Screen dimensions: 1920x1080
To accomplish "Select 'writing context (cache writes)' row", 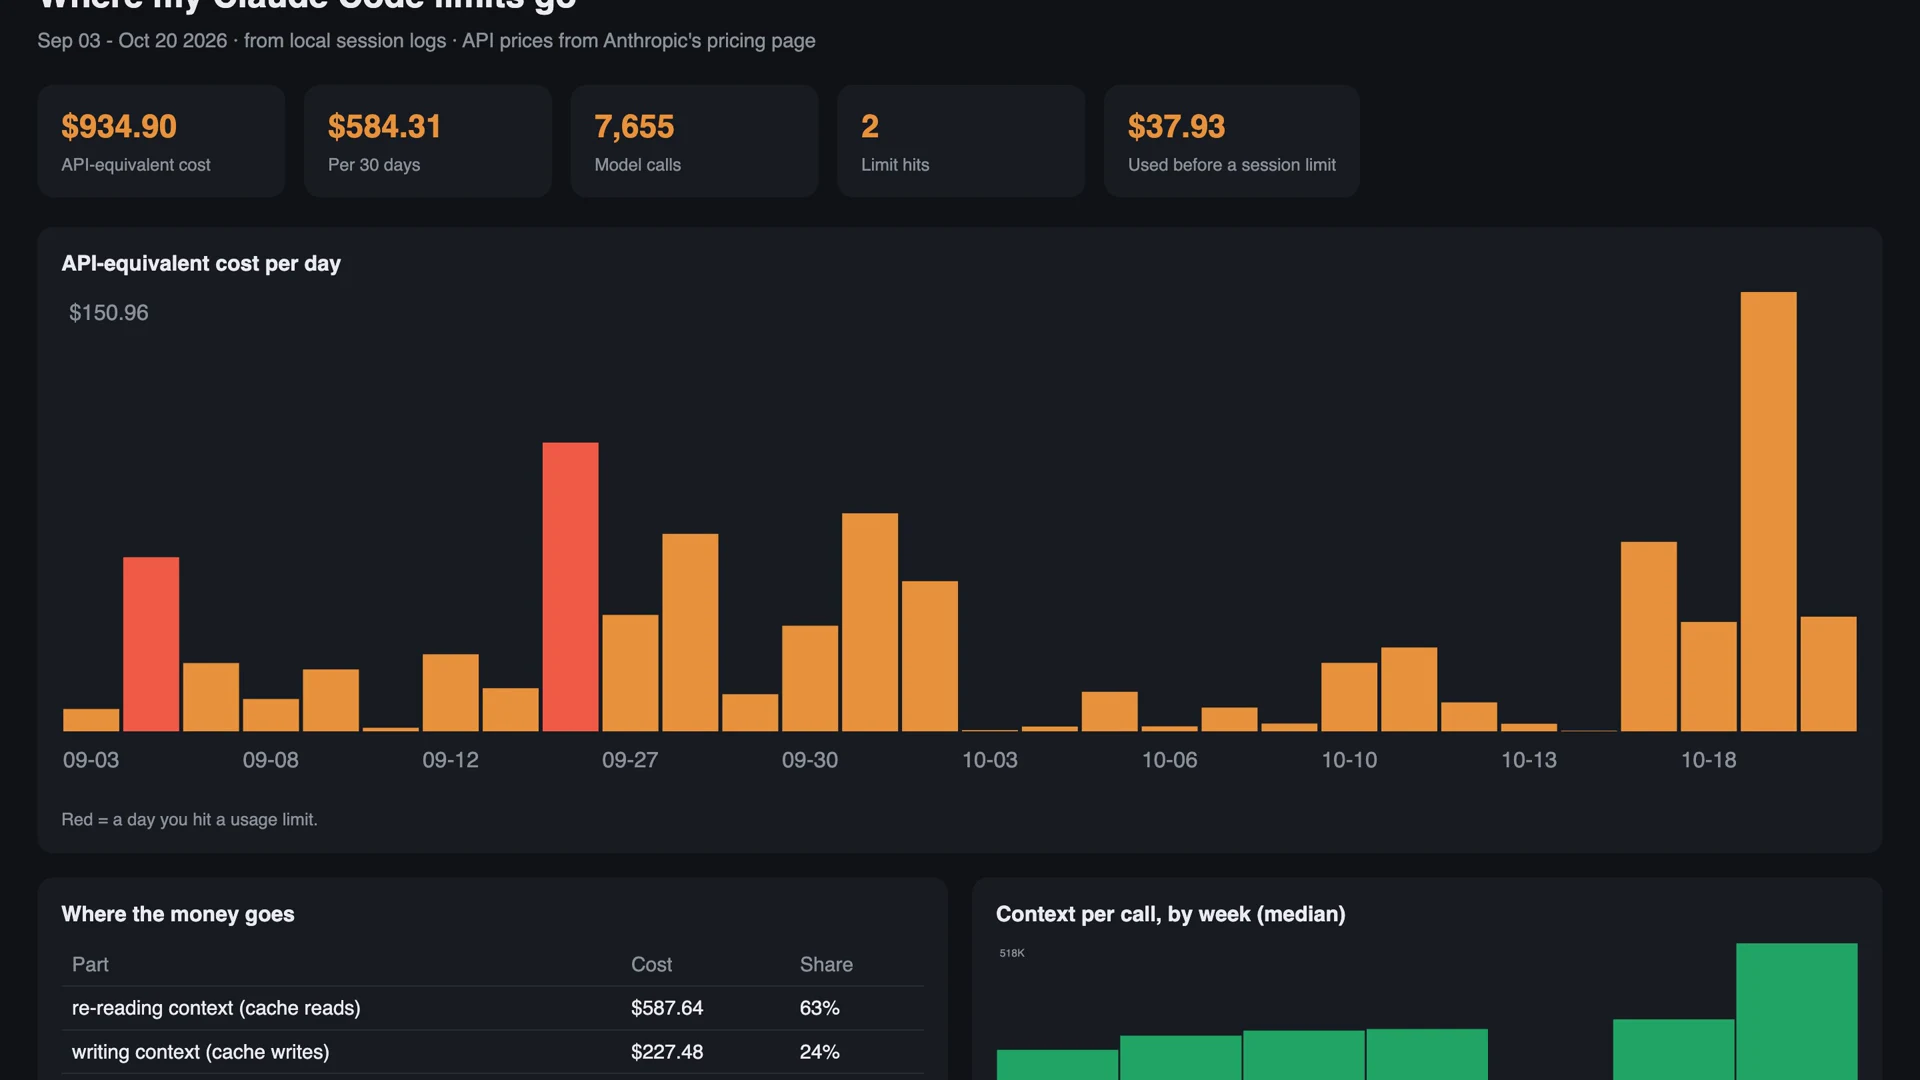I will click(x=492, y=1052).
